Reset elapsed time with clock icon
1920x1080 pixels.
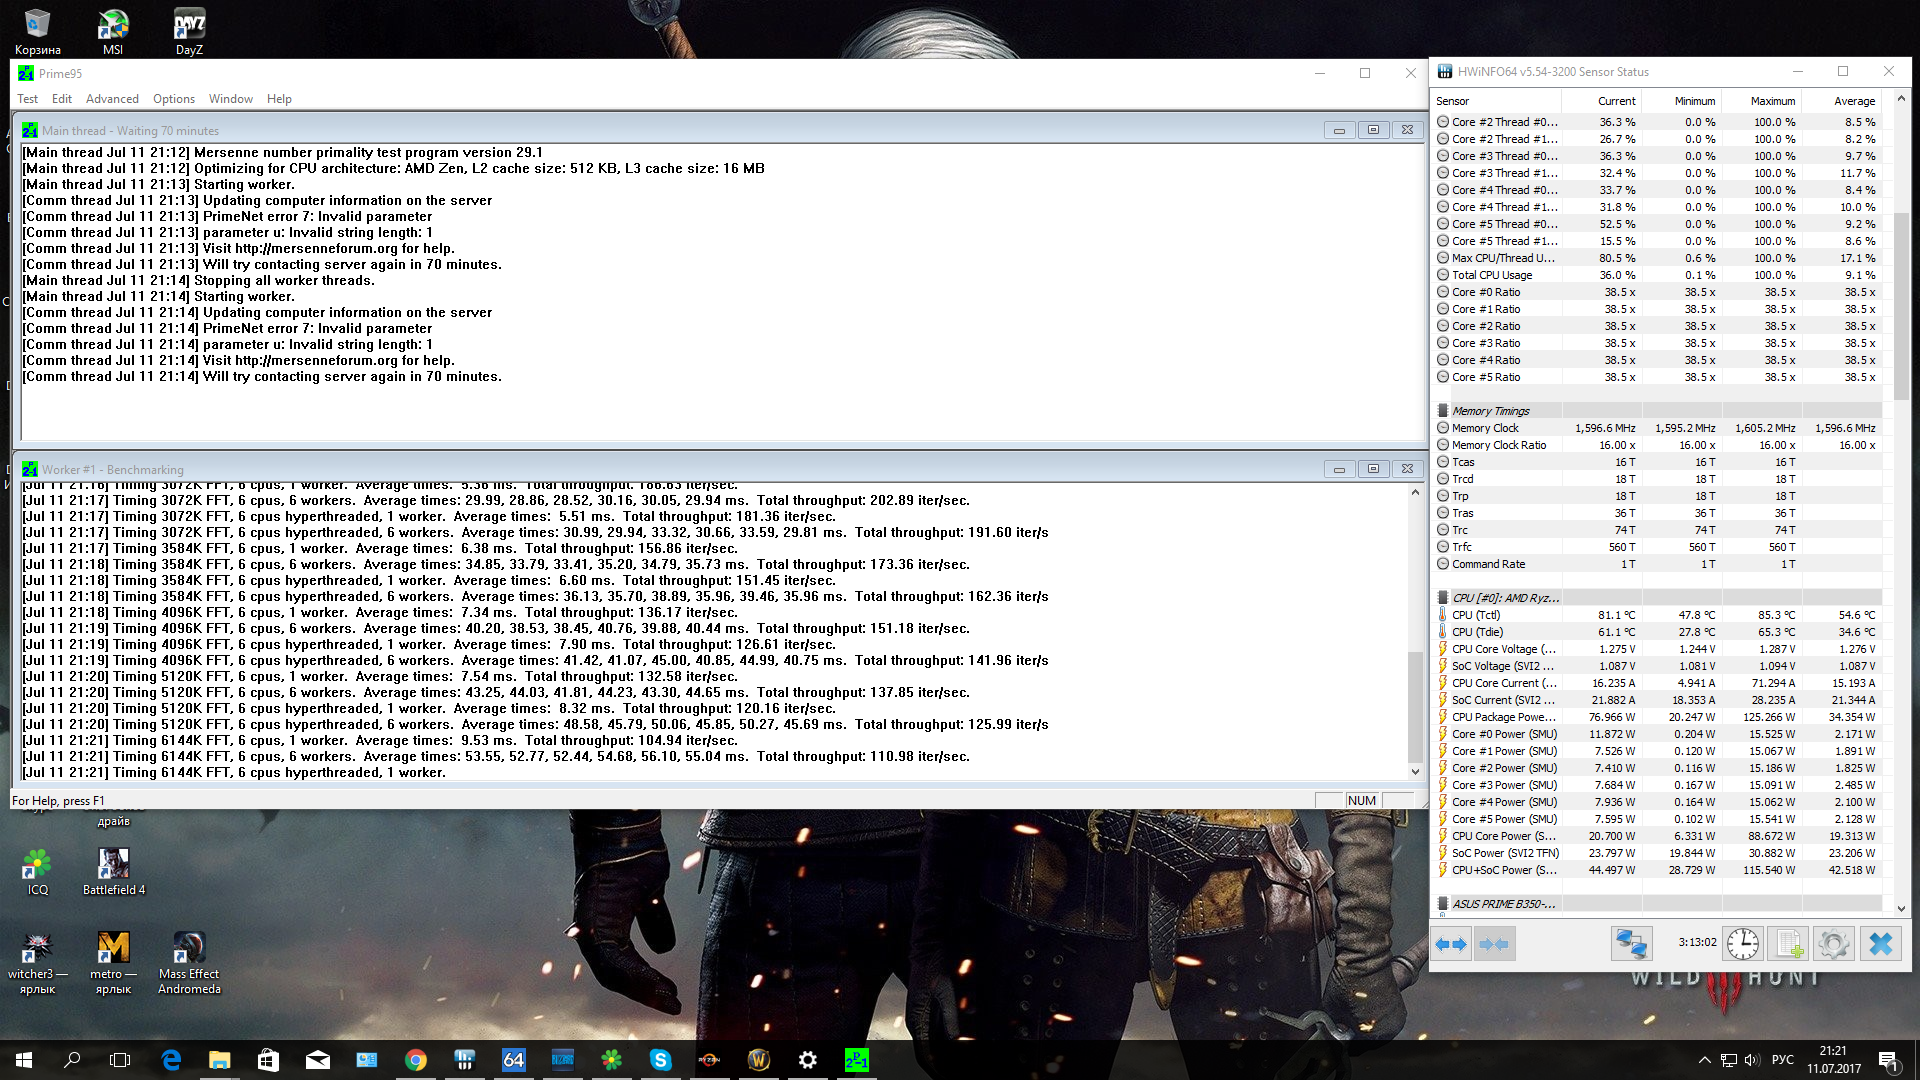coord(1742,944)
